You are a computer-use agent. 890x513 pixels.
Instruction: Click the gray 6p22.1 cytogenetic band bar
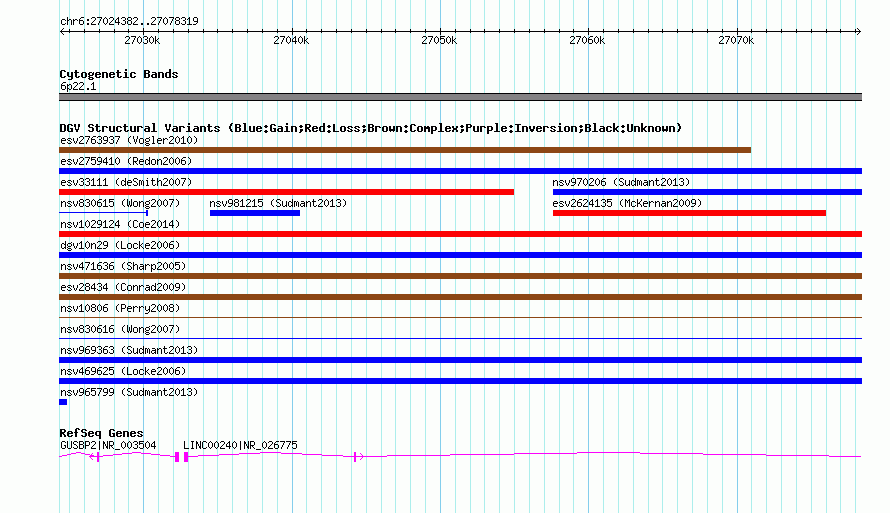tap(460, 97)
